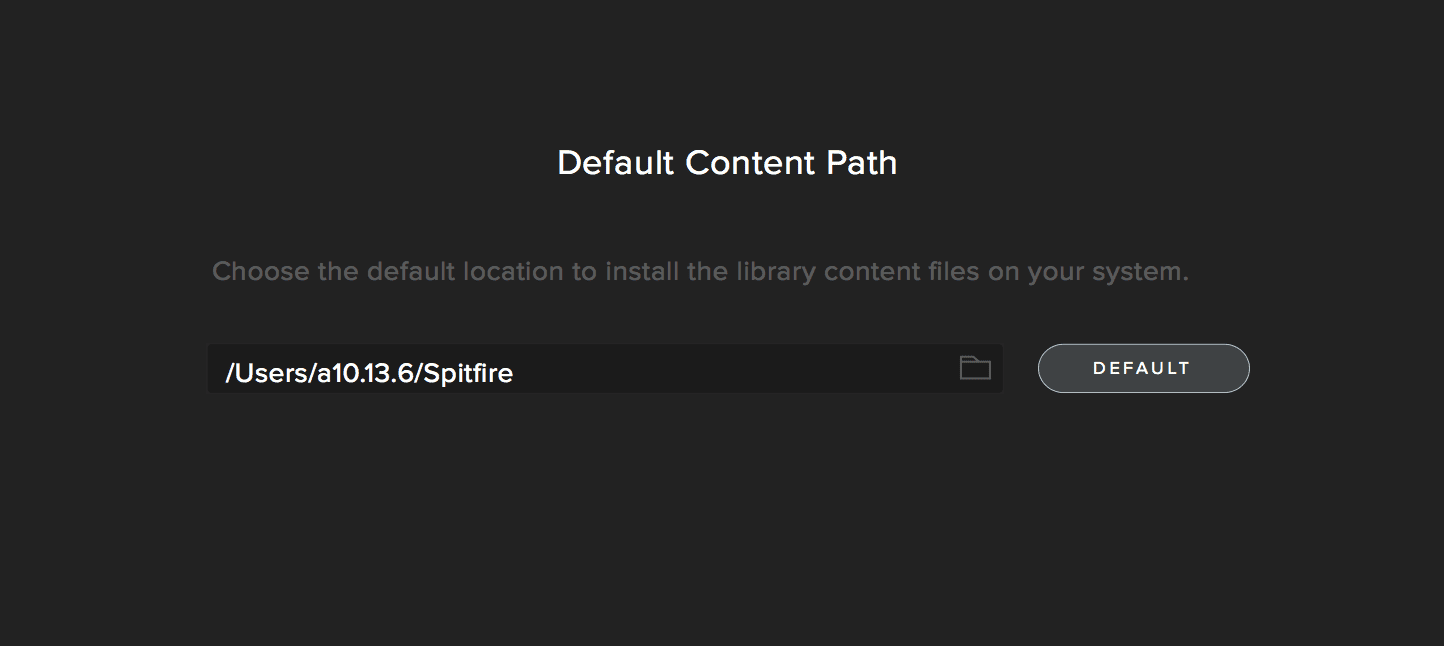Open the folder browser icon
Viewport: 1444px width, 646px height.
(975, 368)
